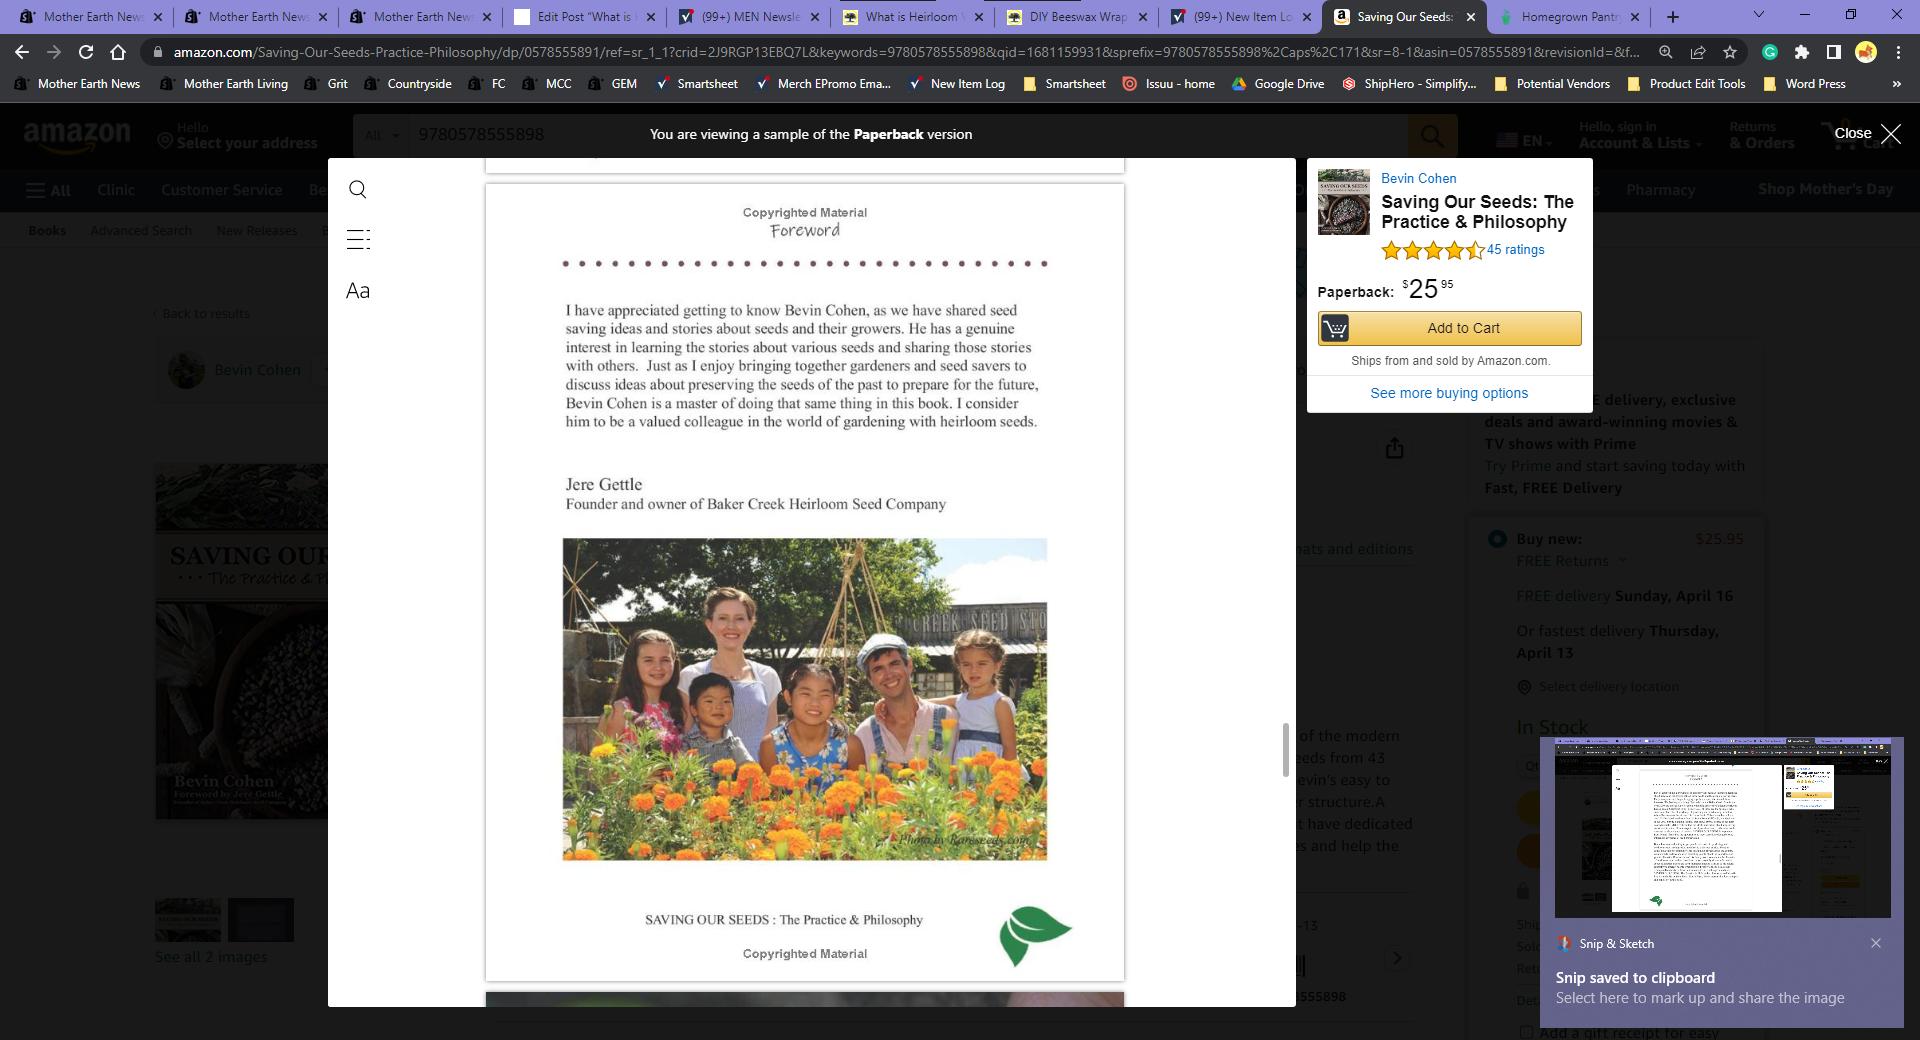Open the Product Edit Tools bookmark folder
1920x1040 pixels.
coord(1686,84)
